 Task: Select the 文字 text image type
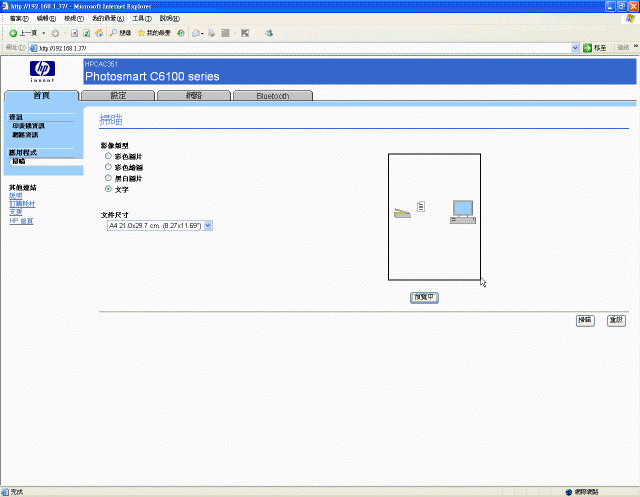click(108, 189)
